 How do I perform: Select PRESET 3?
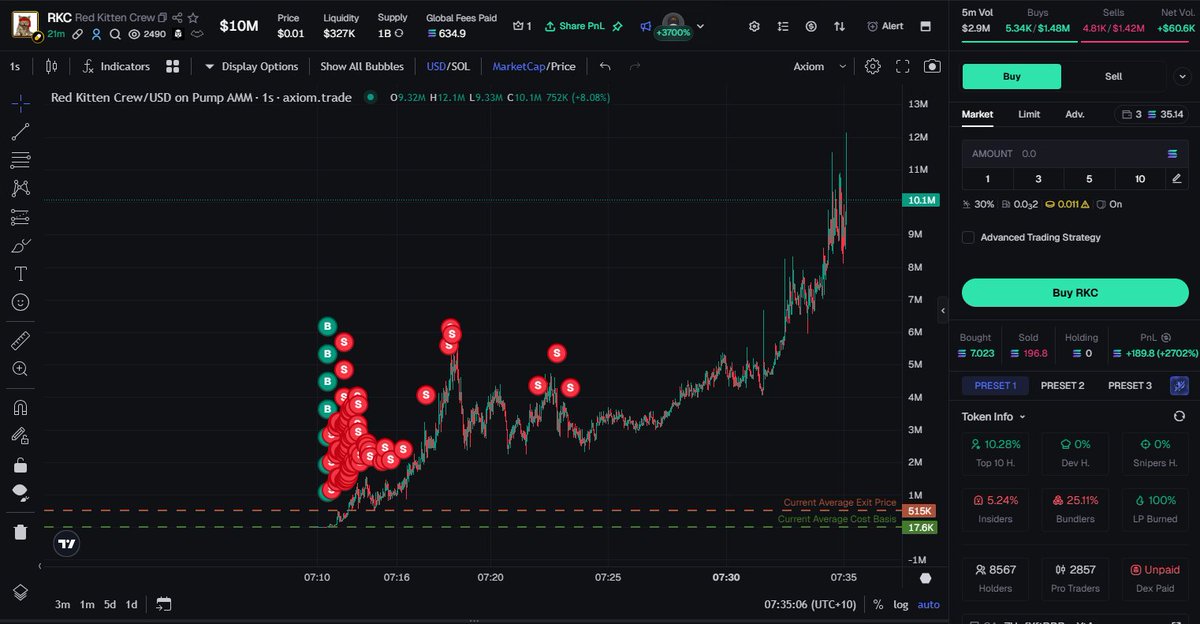[x=1129, y=385]
